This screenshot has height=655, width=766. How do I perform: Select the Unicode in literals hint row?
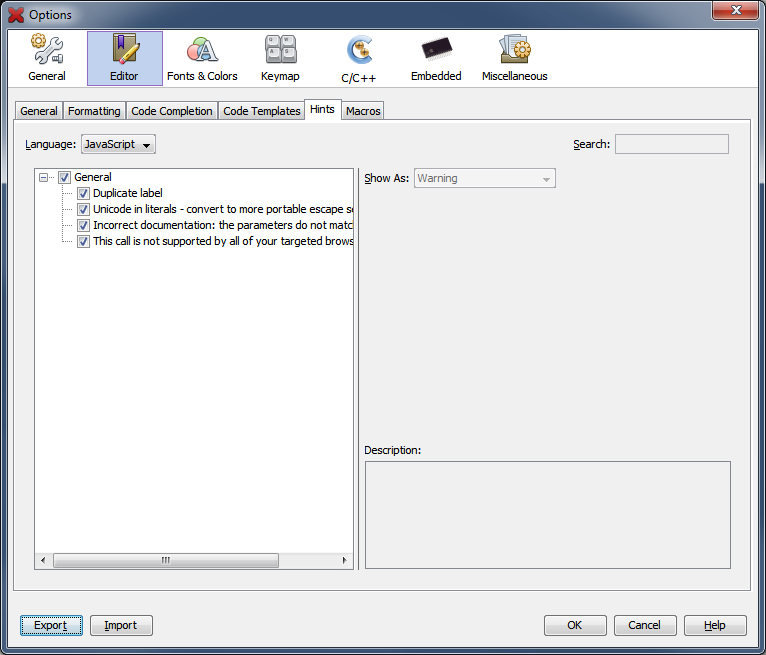(223, 210)
